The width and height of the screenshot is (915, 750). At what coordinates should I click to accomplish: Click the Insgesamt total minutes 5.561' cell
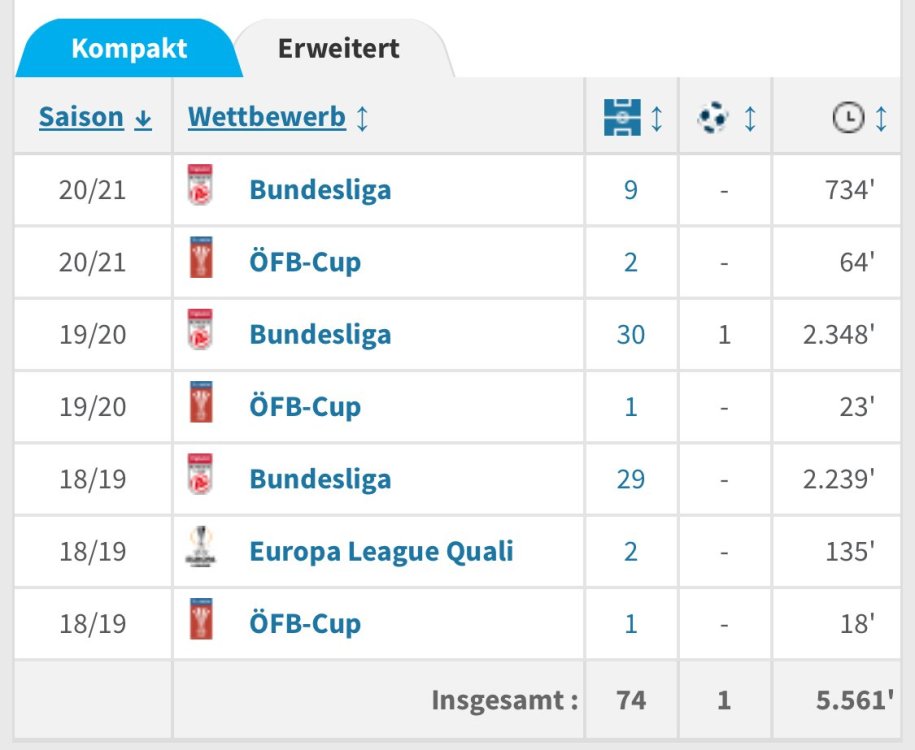click(x=854, y=700)
